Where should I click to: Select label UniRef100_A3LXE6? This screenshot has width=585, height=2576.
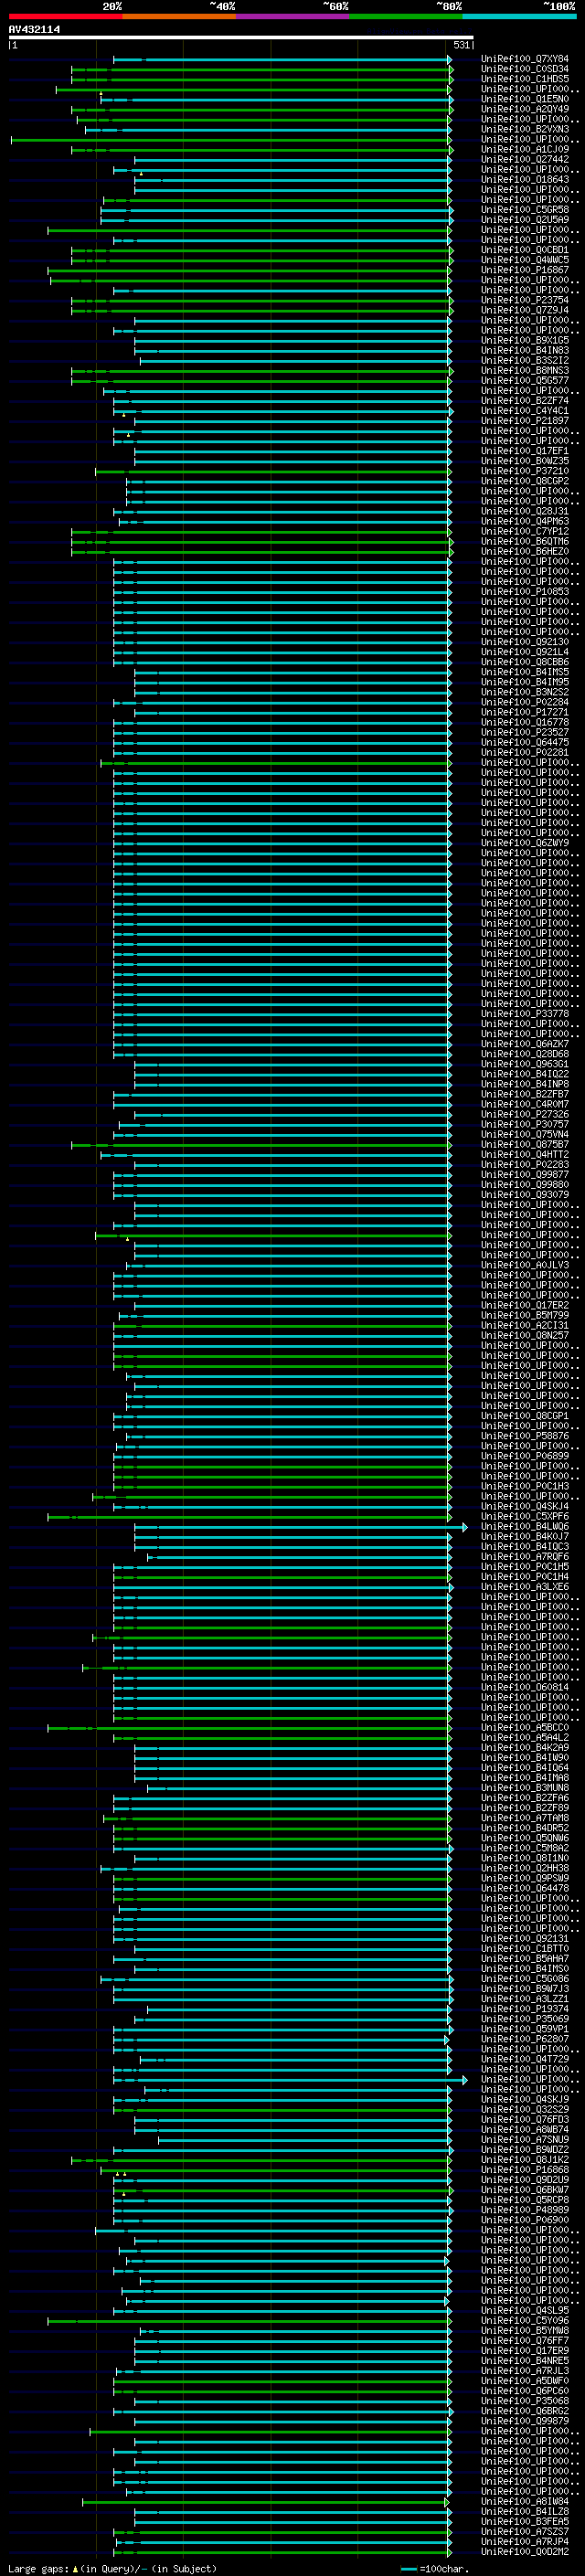pos(525,1587)
